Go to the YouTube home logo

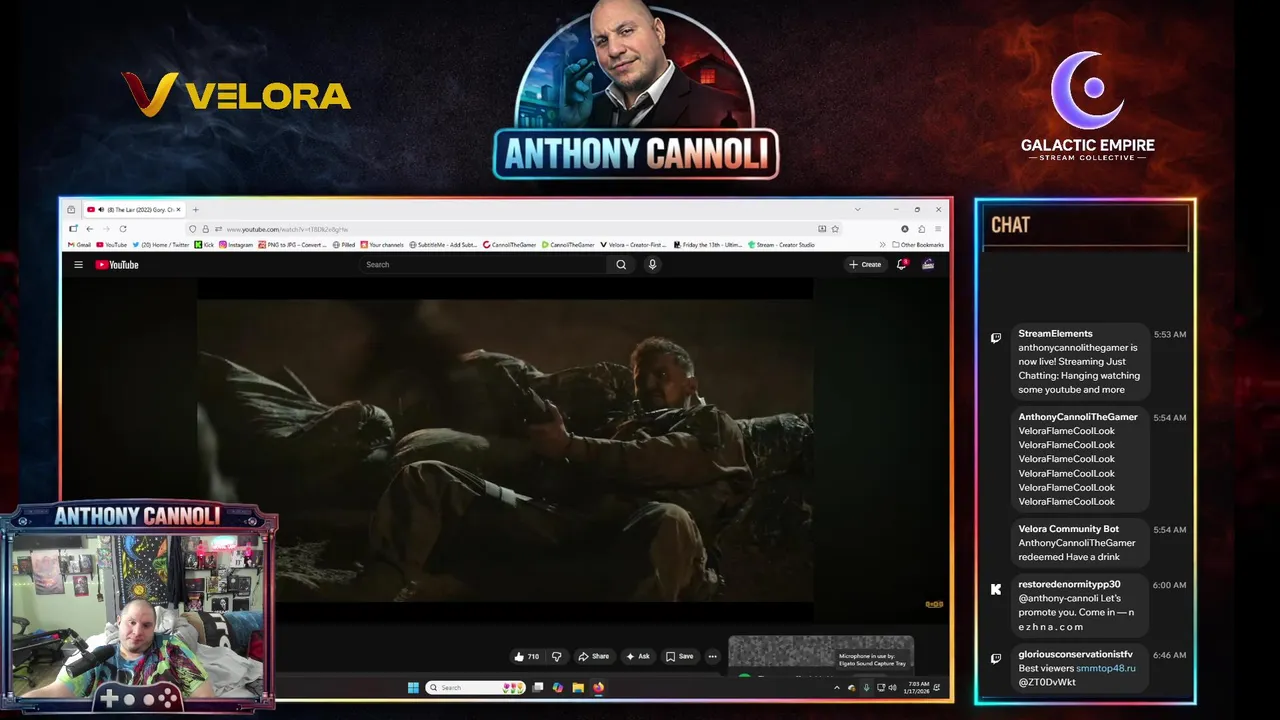117,265
